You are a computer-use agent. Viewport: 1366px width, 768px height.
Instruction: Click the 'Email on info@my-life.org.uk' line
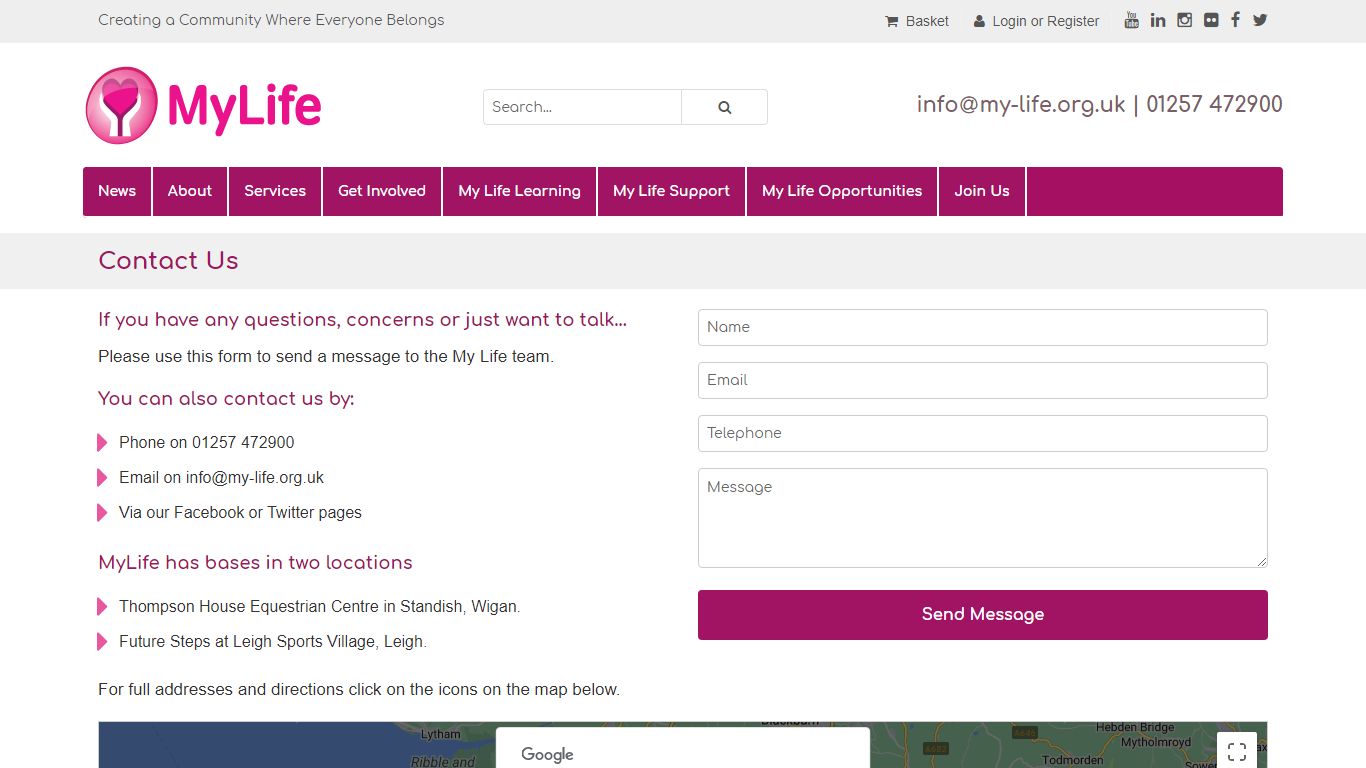[x=222, y=477]
